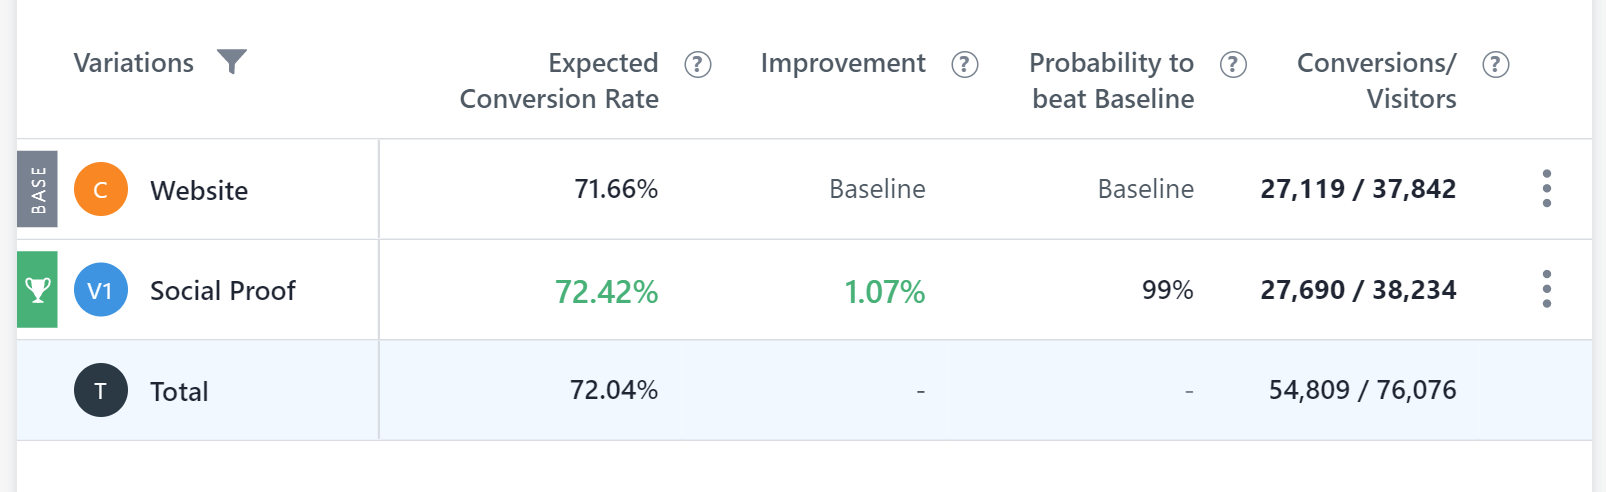Open the Social Proof row three-dot menu

tap(1547, 289)
